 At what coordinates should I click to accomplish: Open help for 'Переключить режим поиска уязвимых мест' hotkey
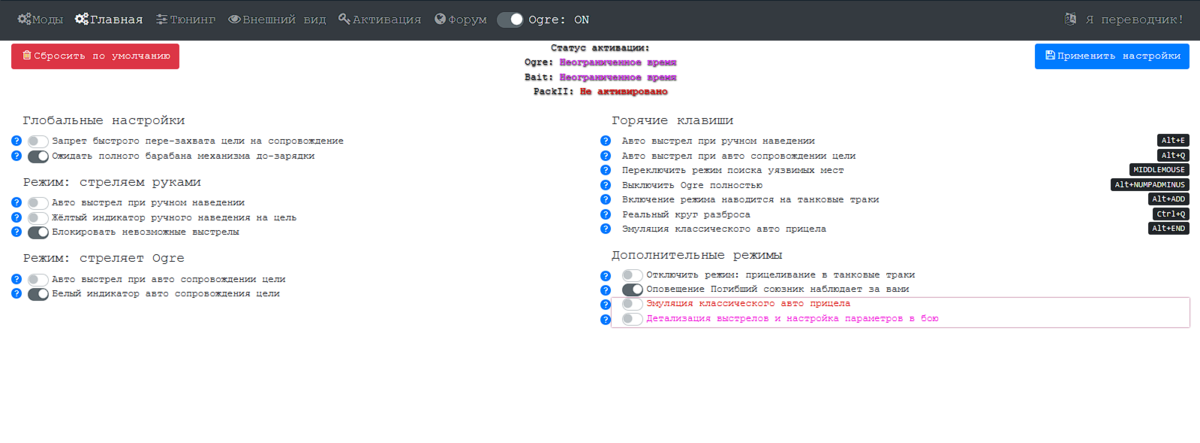(x=605, y=171)
